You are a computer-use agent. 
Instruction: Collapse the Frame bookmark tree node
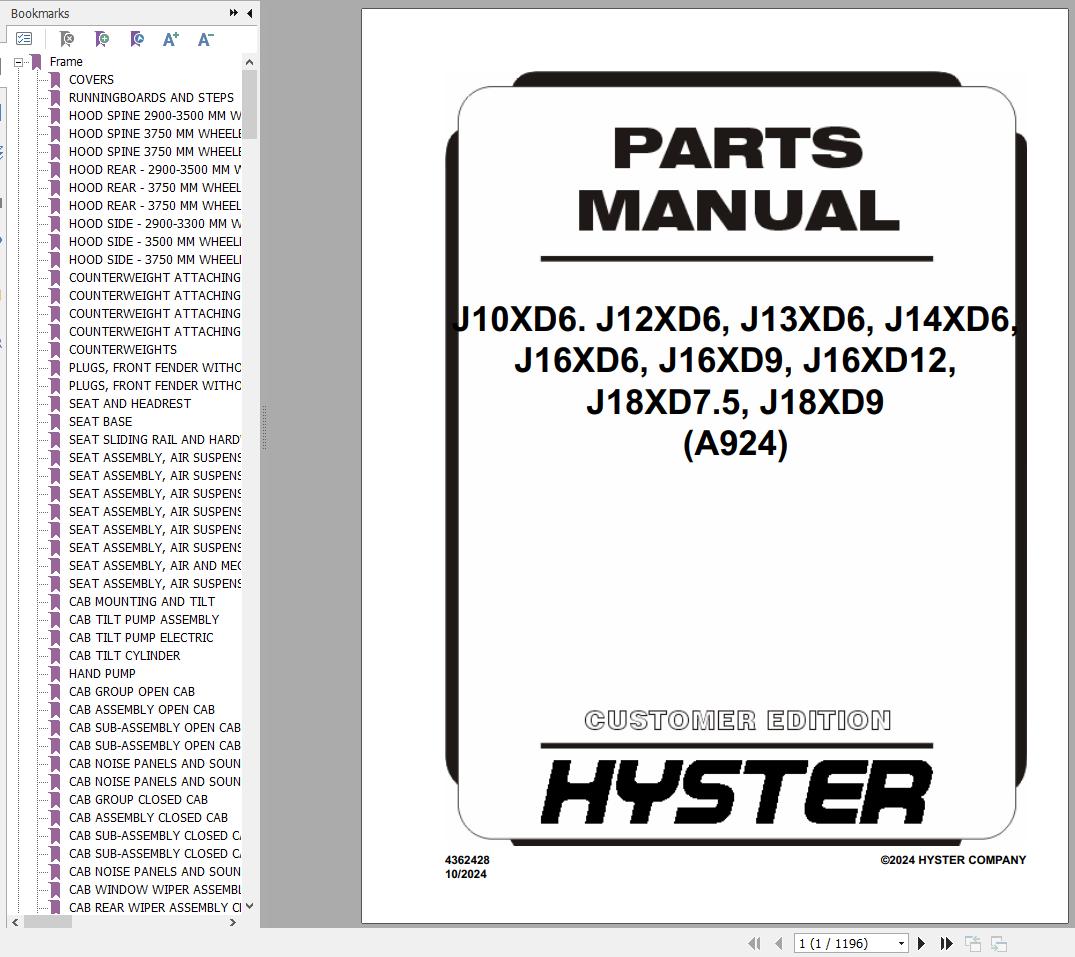19,62
